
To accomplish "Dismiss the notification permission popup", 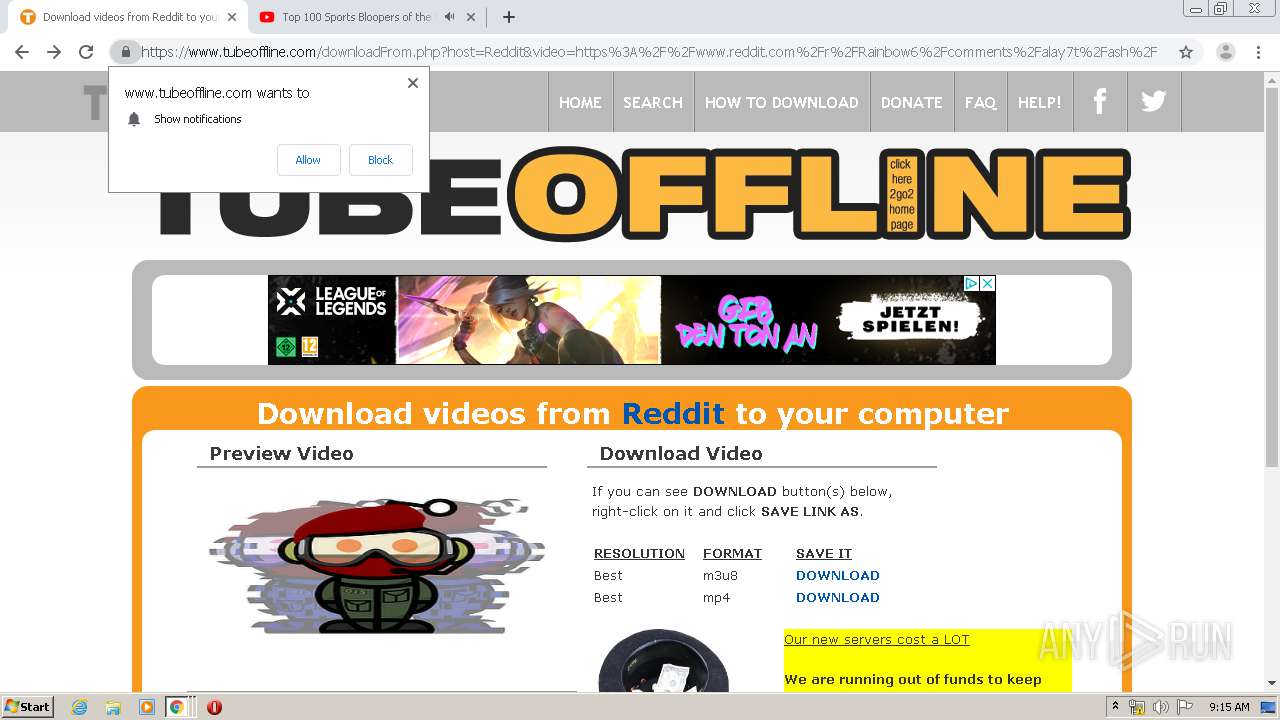I will pos(412,83).
